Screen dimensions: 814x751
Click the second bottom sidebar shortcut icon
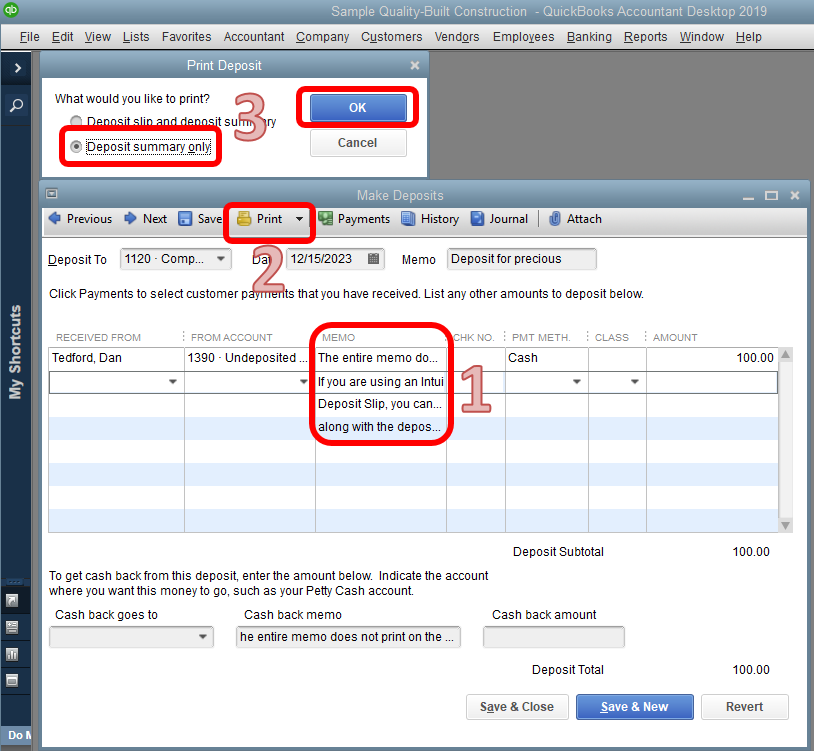click(x=12, y=627)
